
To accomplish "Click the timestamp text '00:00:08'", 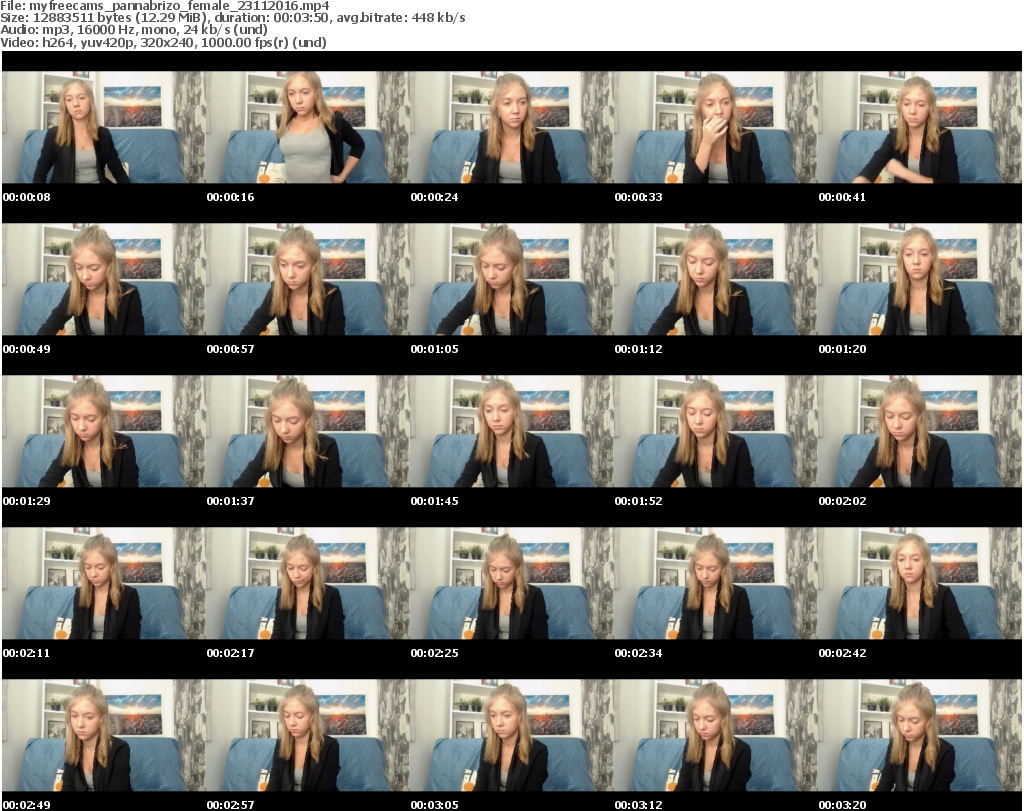I will pyautogui.click(x=27, y=197).
